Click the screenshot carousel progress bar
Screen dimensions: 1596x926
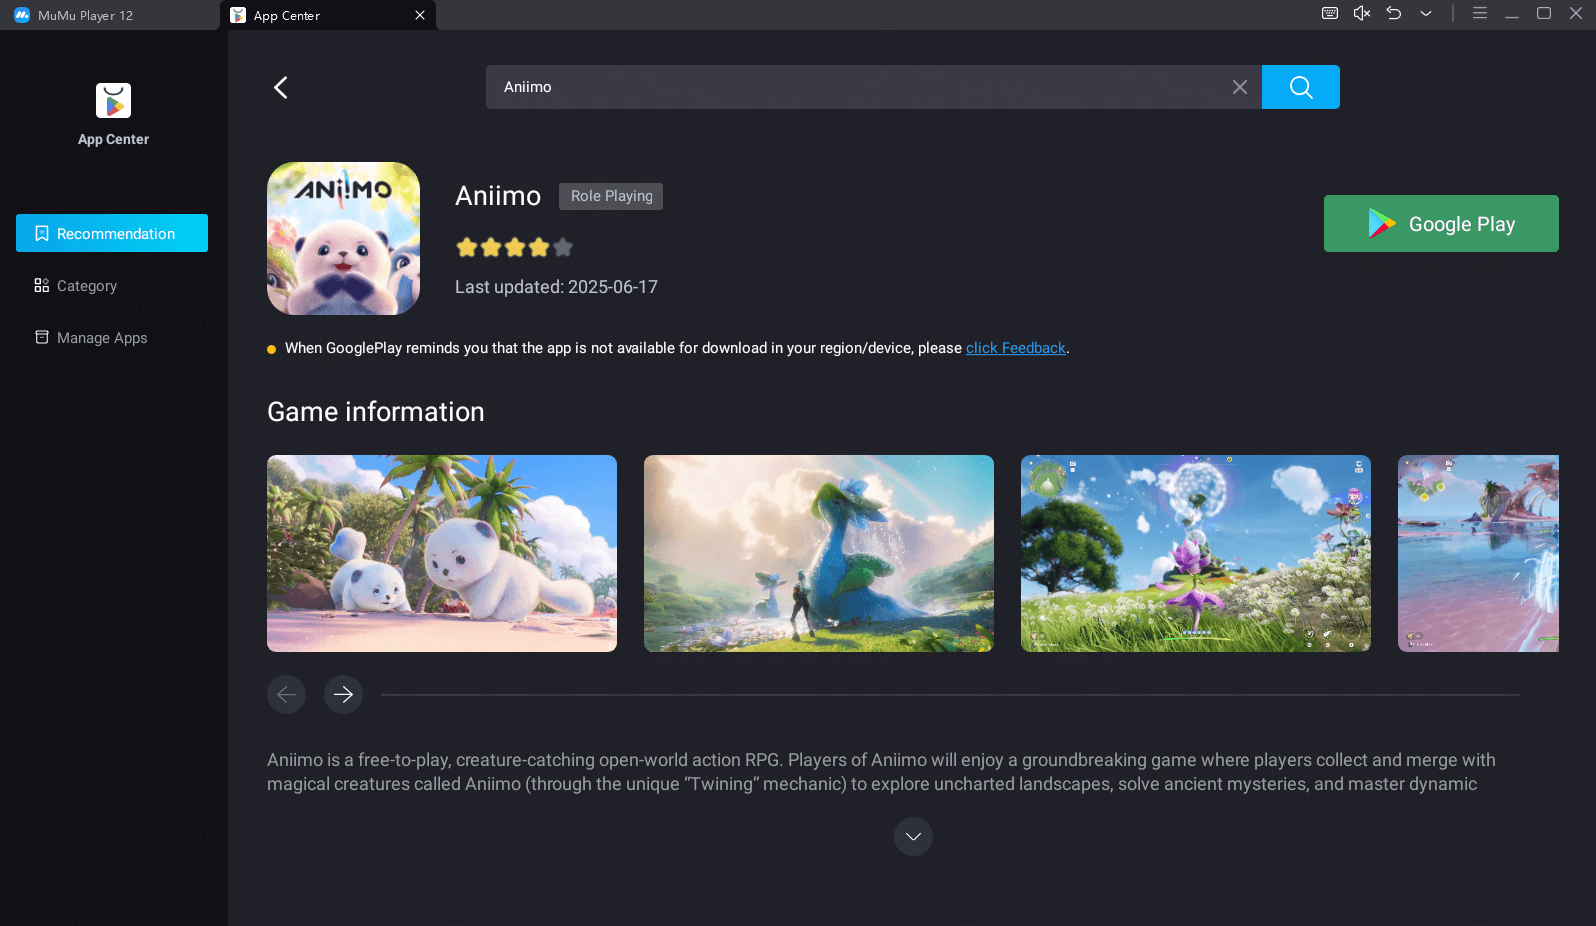[x=950, y=694]
